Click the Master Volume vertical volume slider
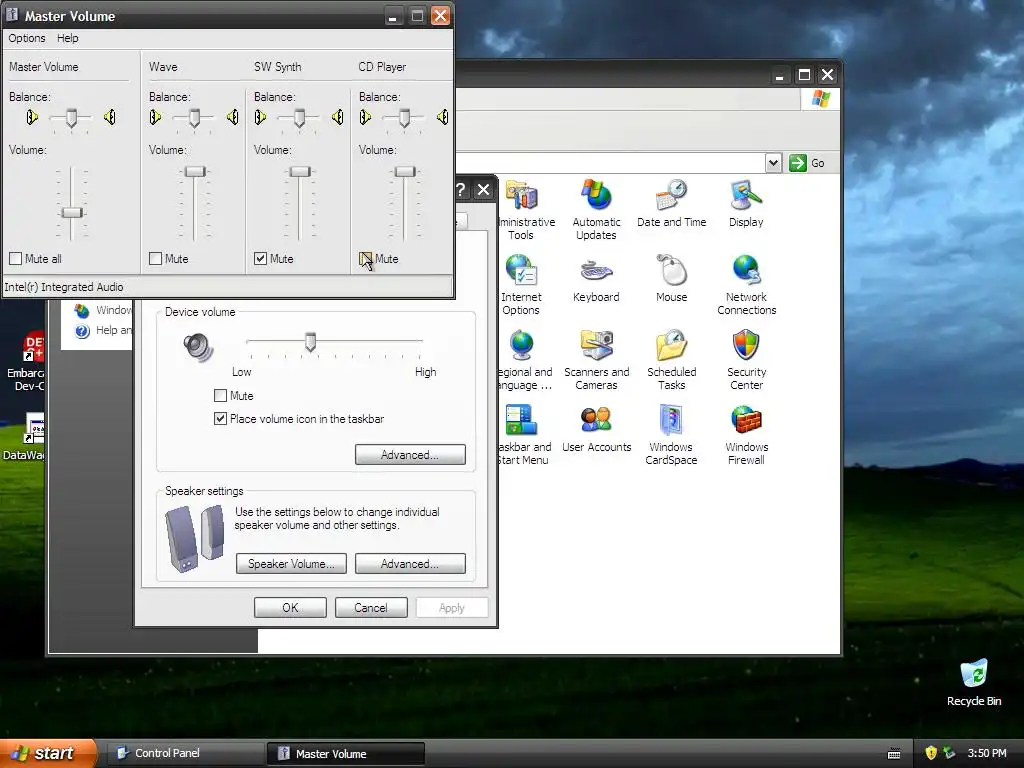Viewport: 1024px width, 768px height. tap(72, 212)
